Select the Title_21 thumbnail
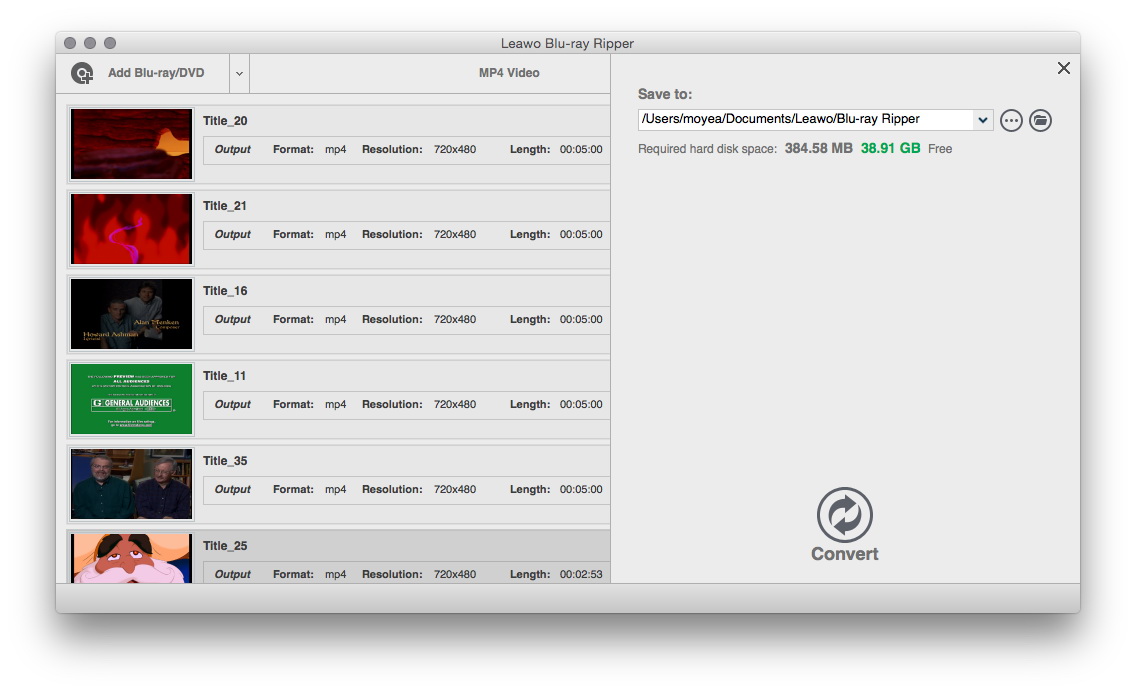This screenshot has width=1136, height=693. [131, 229]
